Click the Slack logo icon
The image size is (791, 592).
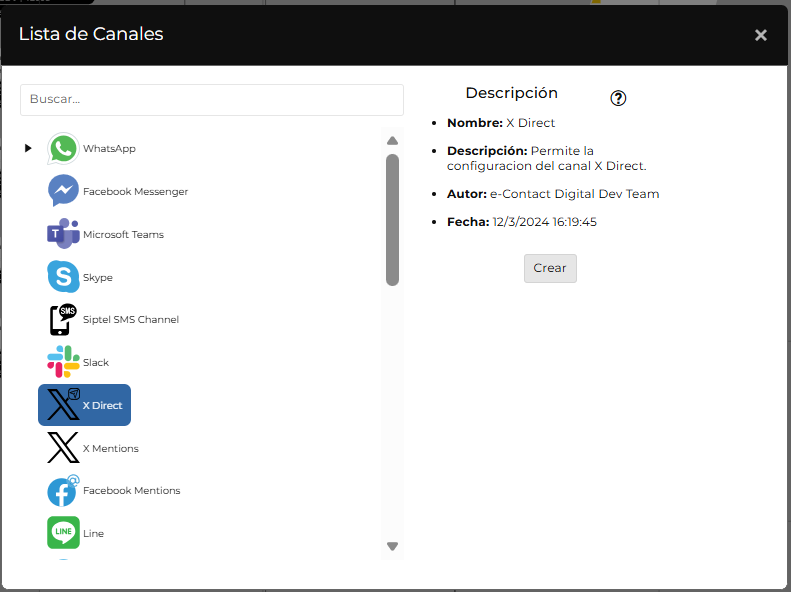pyautogui.click(x=63, y=362)
